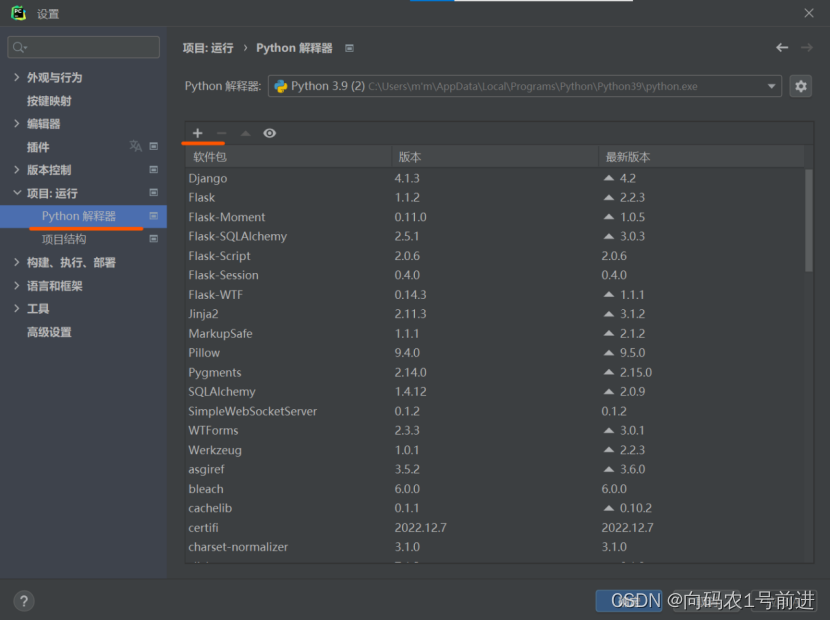Select asgiref package row

pyautogui.click(x=495, y=470)
